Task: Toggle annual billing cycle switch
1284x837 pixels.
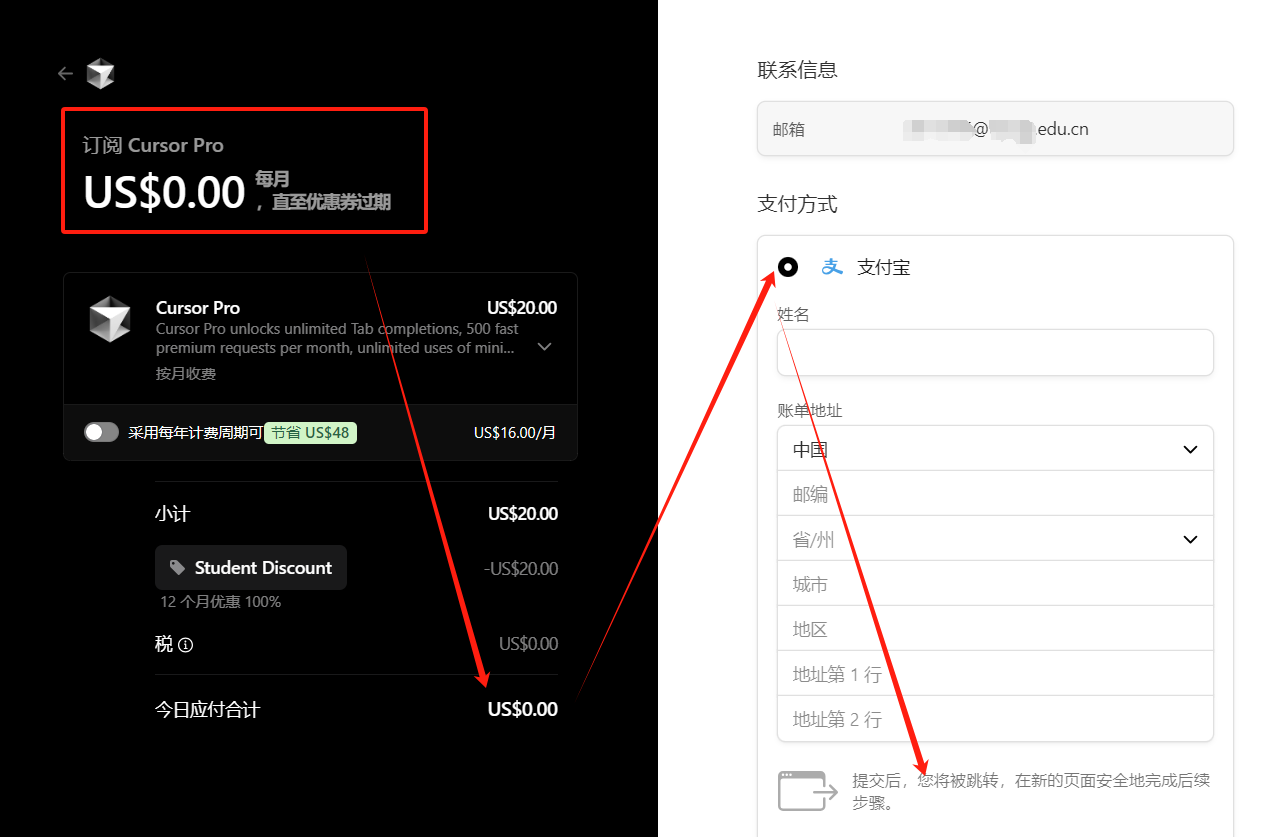Action: 101,432
